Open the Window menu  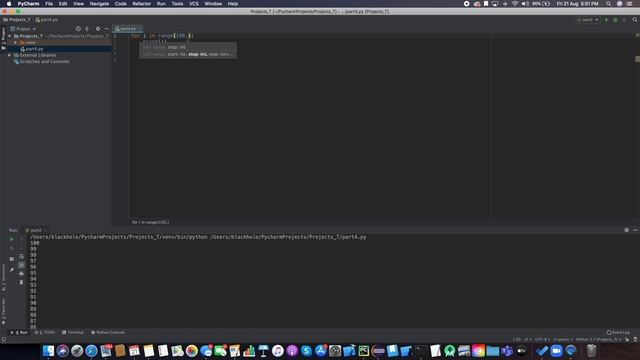[x=213, y=4]
